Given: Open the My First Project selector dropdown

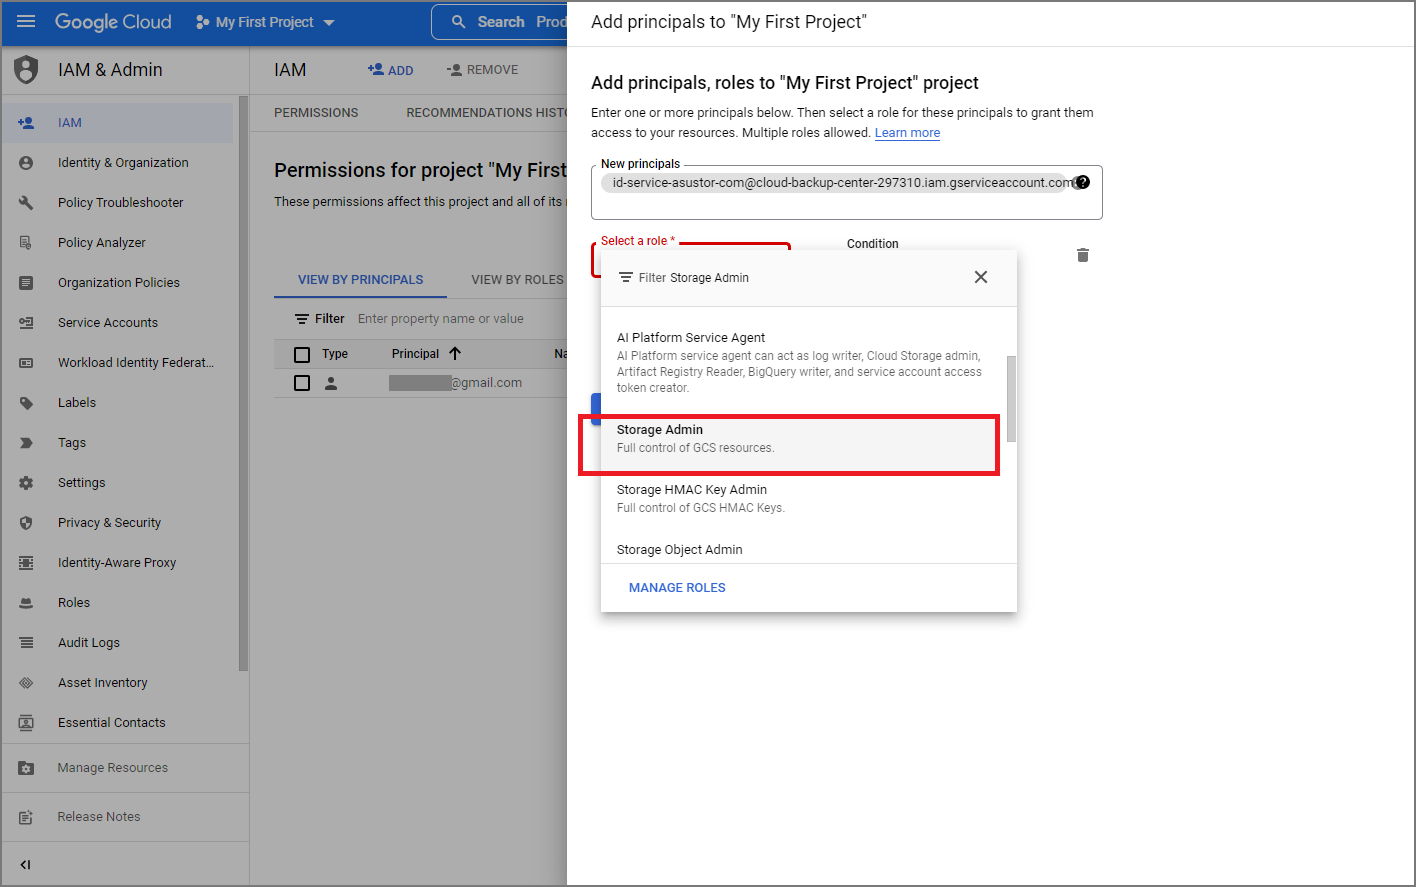Looking at the screenshot, I should pyautogui.click(x=265, y=22).
